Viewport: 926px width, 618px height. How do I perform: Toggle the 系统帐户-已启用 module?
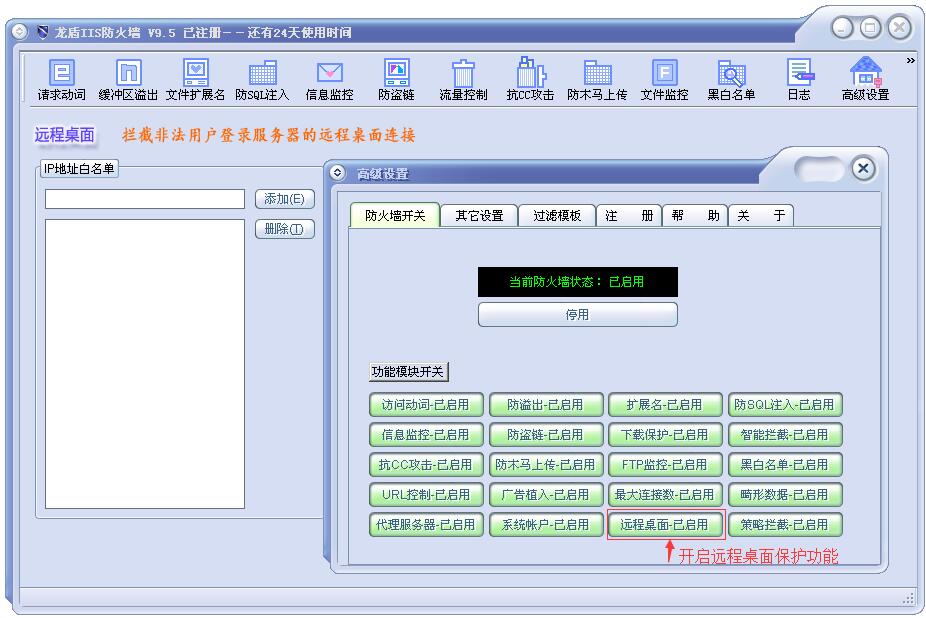pos(546,525)
